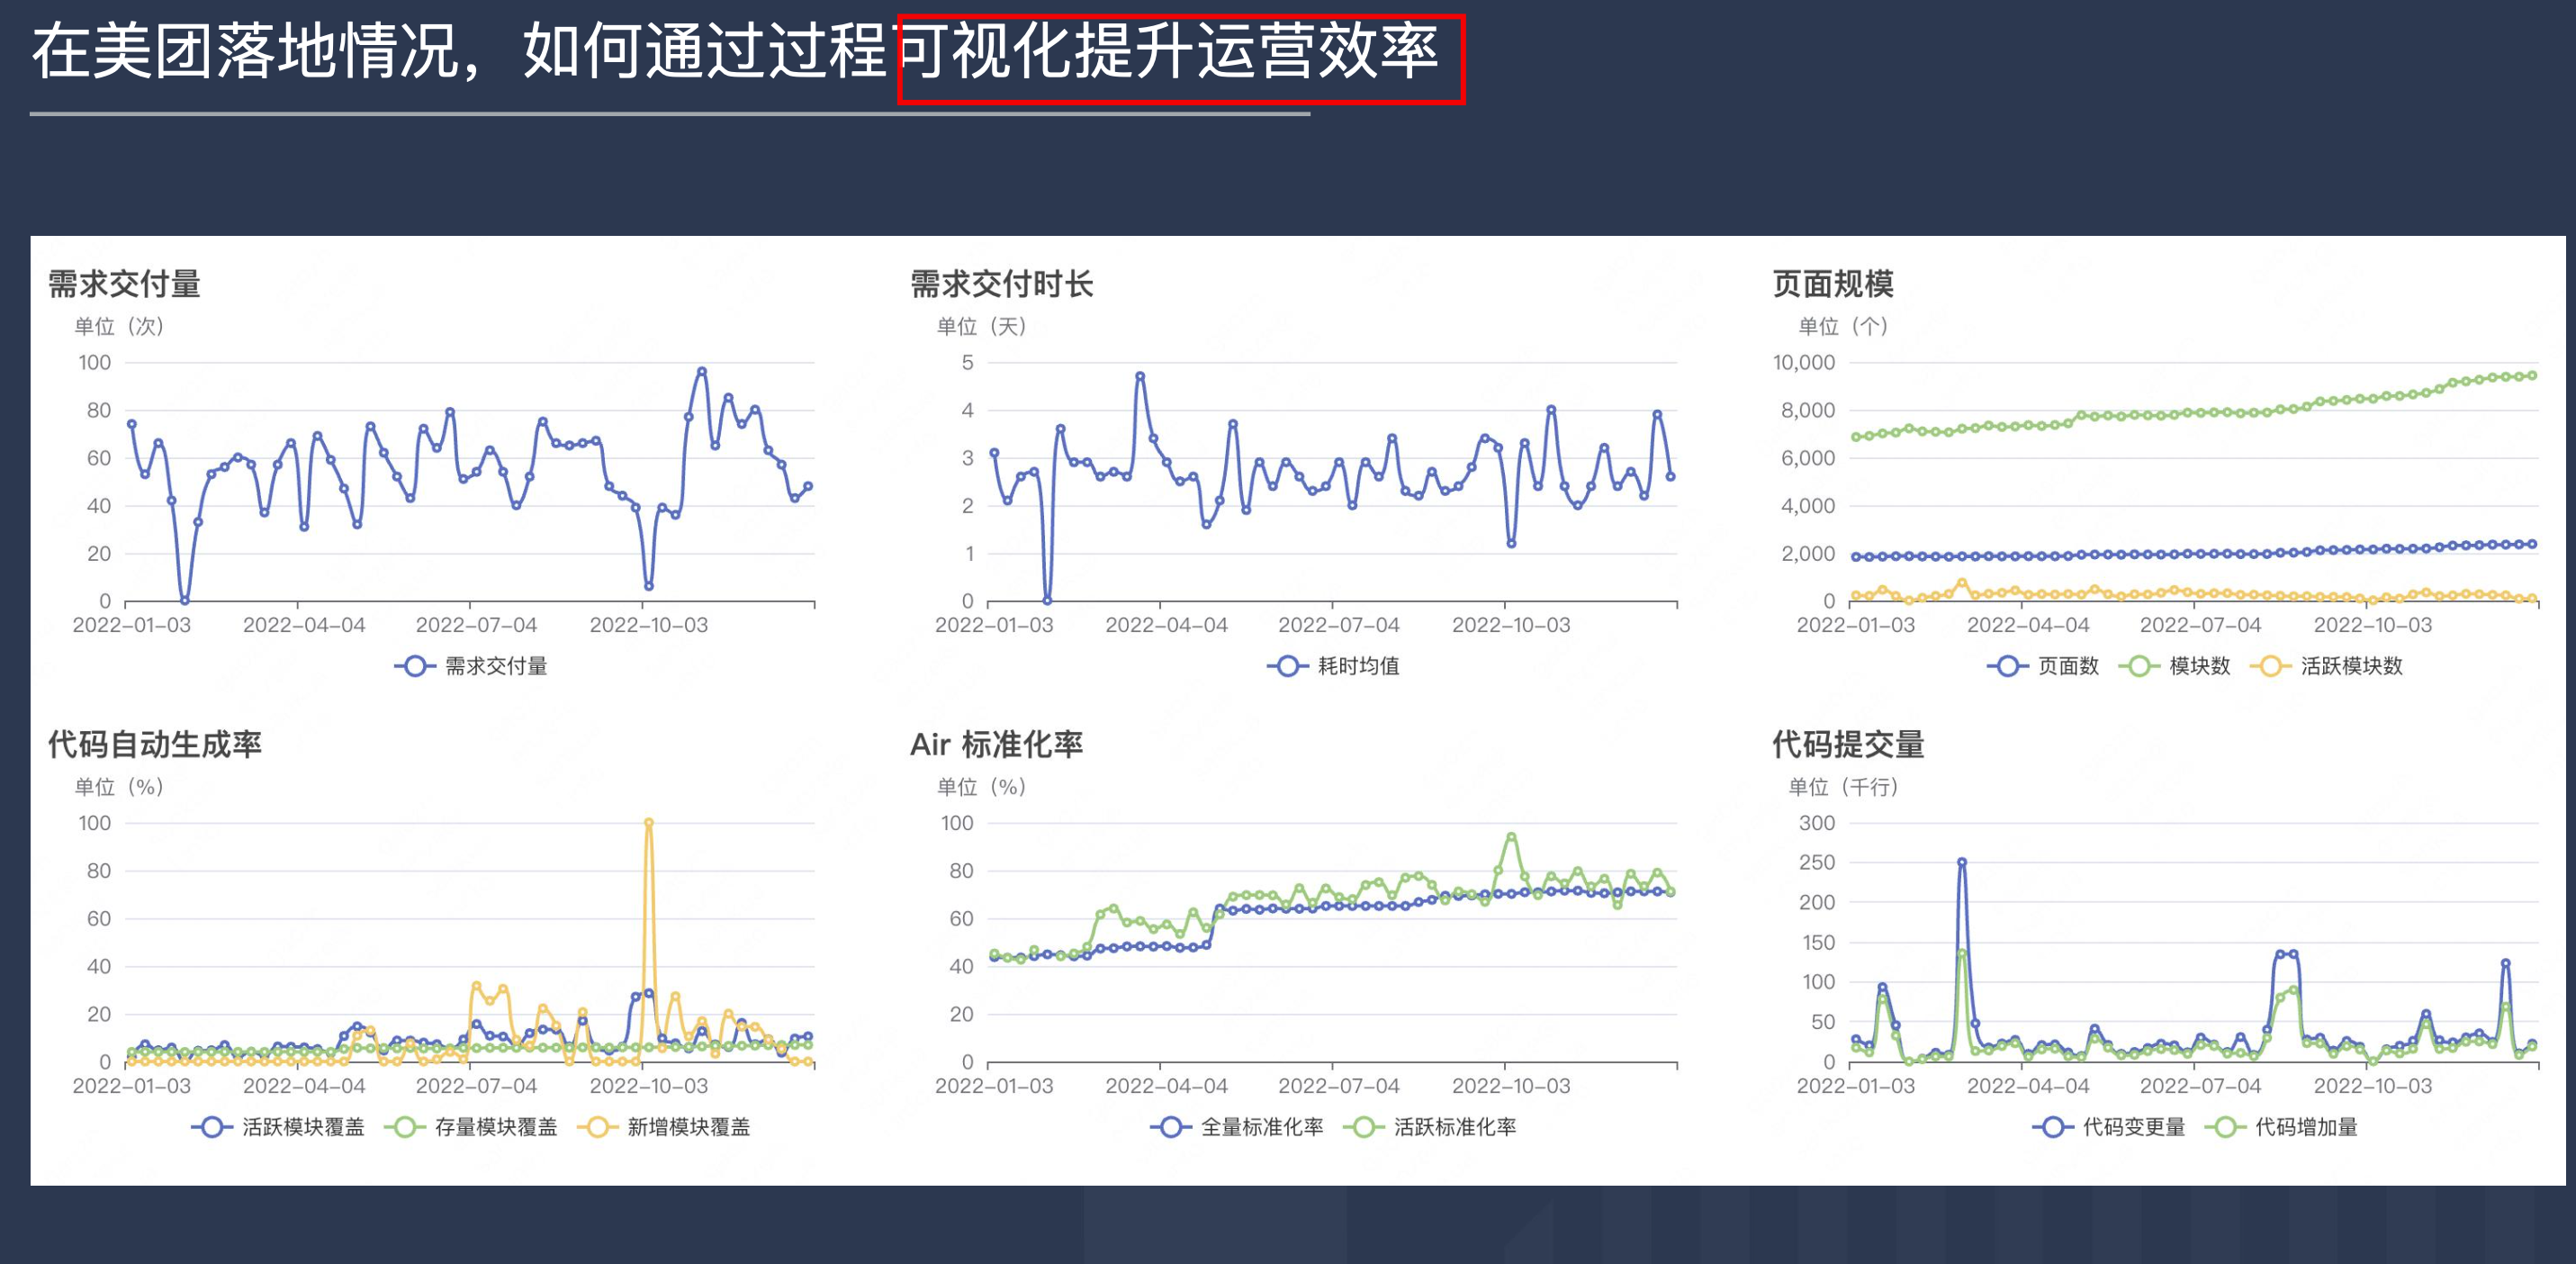Click the 单位（千行） axis label
This screenshot has width=2576, height=1264.
tap(1844, 787)
